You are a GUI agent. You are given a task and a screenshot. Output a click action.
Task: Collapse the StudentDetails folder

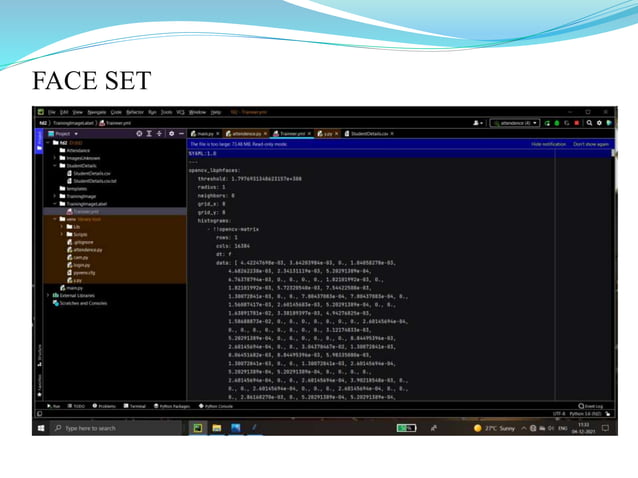55,166
